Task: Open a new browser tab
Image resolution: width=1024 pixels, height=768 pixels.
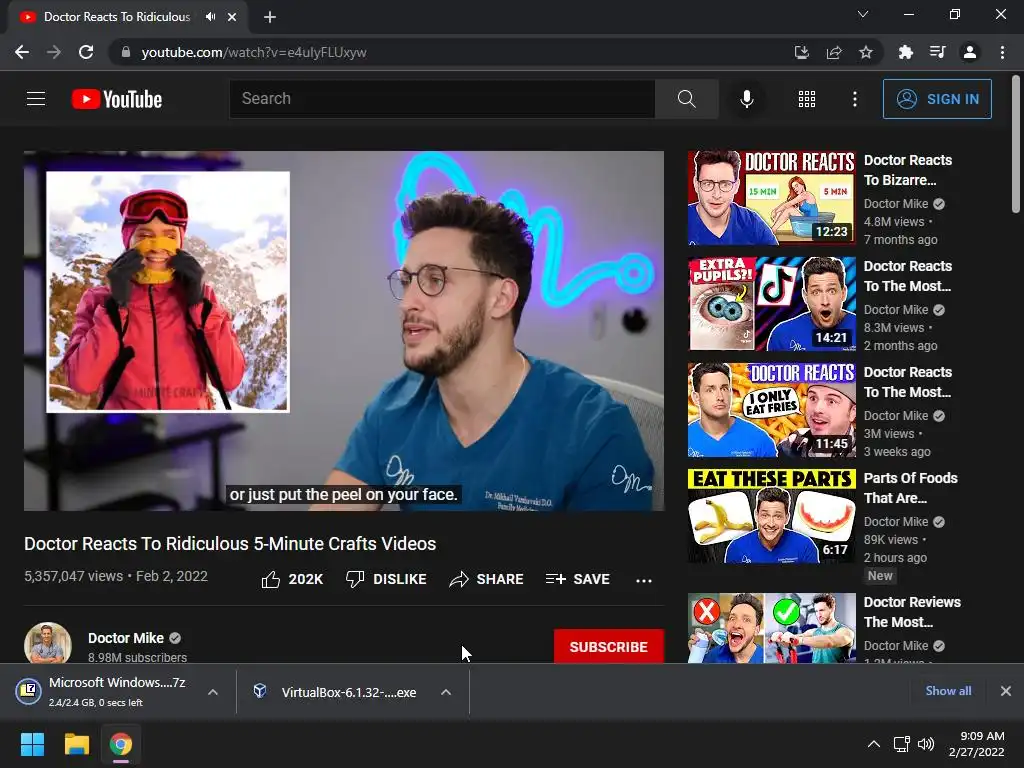Action: coord(270,17)
